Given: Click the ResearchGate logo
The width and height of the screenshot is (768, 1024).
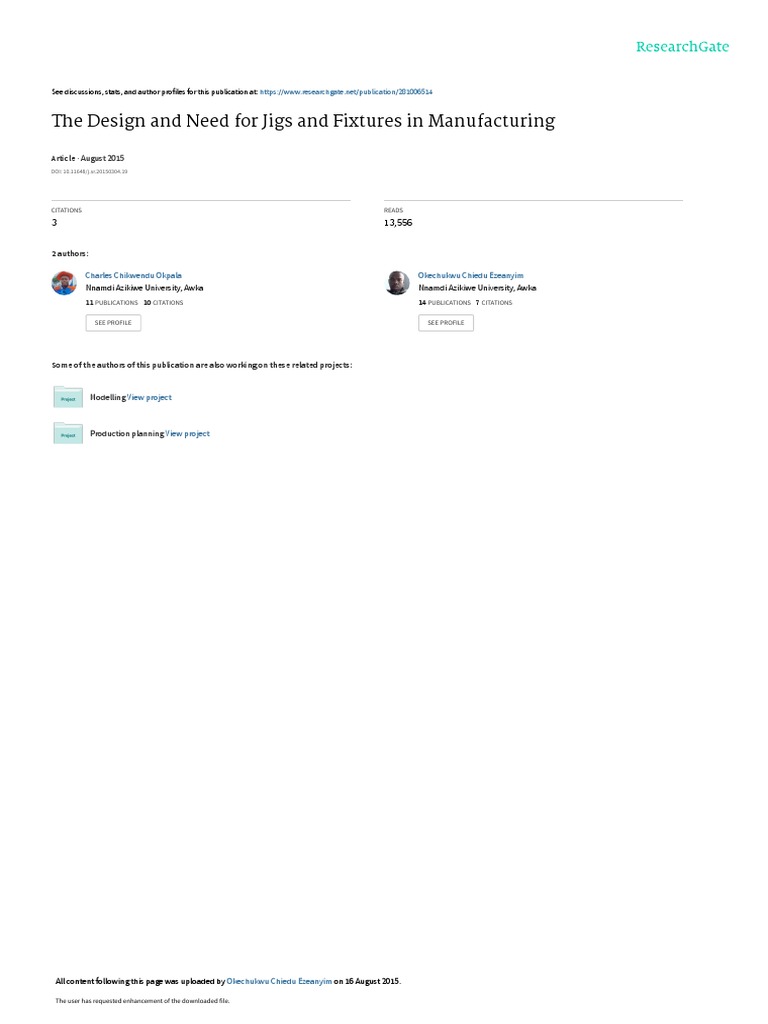Looking at the screenshot, I should pyautogui.click(x=682, y=46).
